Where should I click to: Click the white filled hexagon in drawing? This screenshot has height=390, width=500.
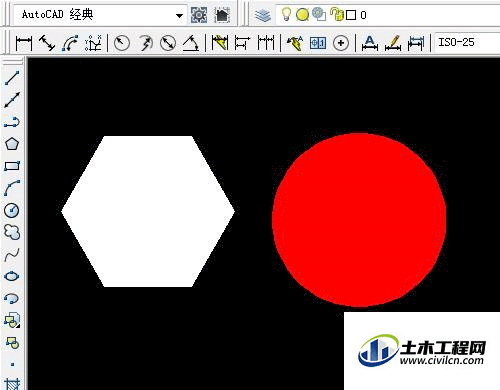click(x=148, y=211)
